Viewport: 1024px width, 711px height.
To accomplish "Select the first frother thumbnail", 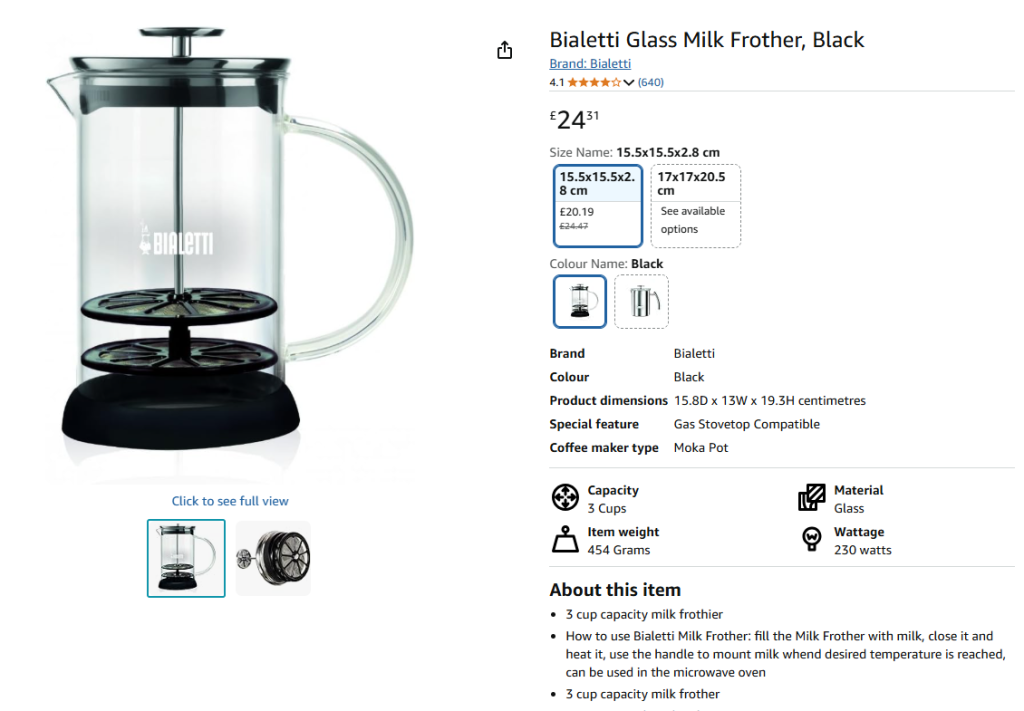I will [x=186, y=558].
